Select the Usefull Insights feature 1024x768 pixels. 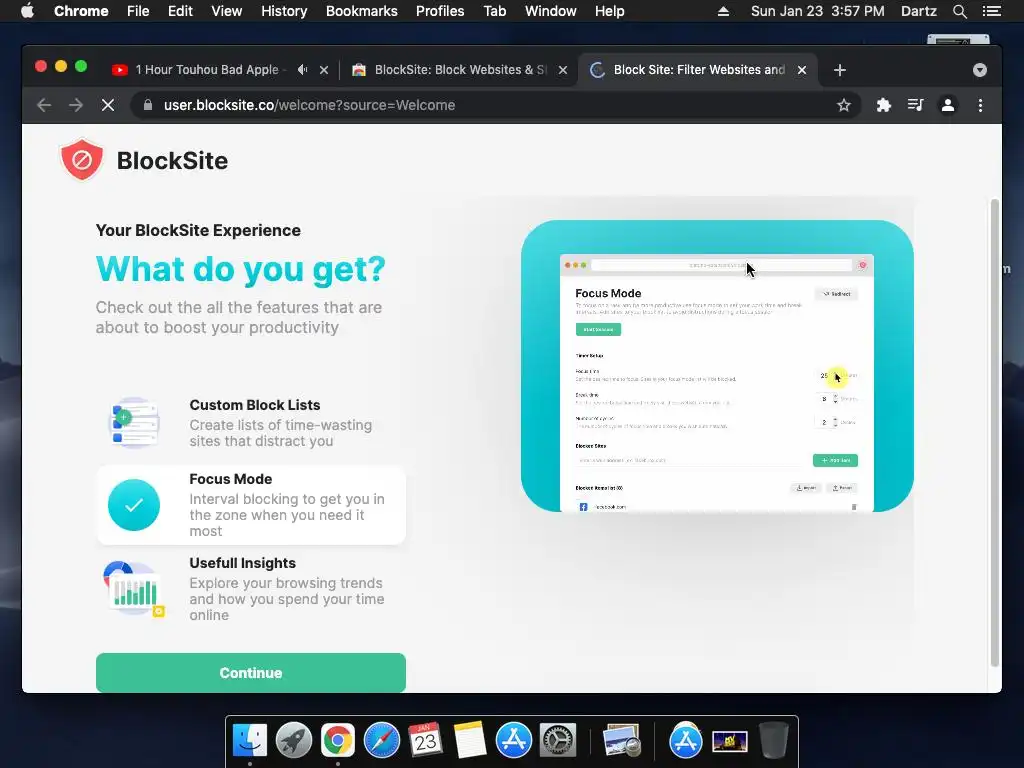coord(251,589)
